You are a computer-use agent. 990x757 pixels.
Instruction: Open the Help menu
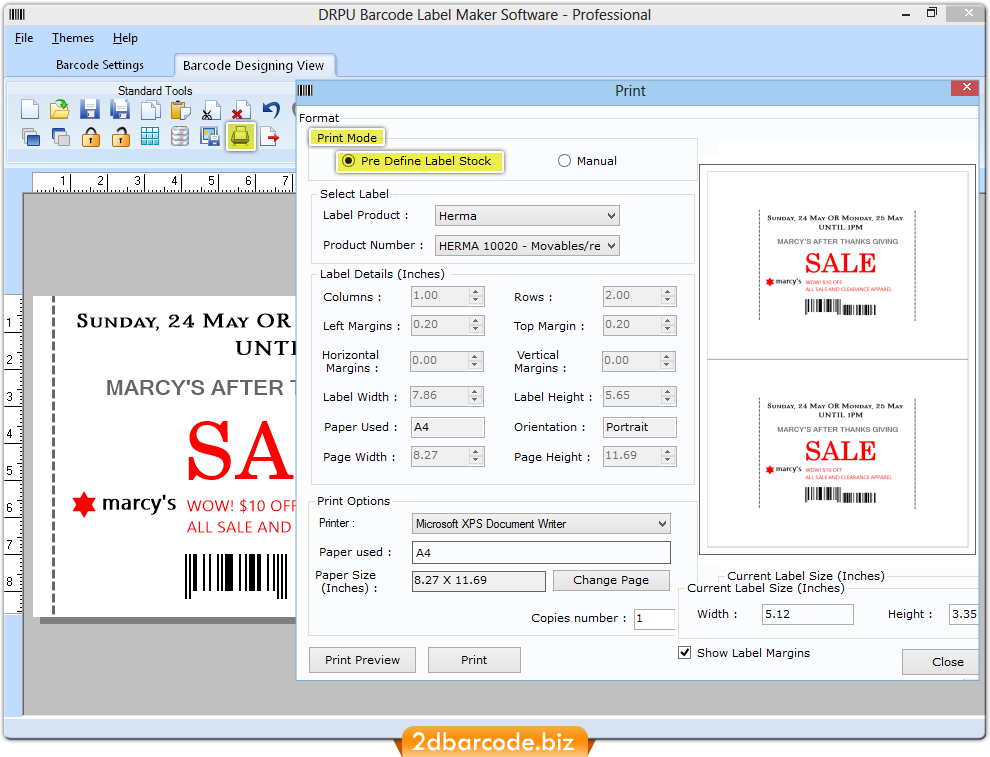[125, 38]
